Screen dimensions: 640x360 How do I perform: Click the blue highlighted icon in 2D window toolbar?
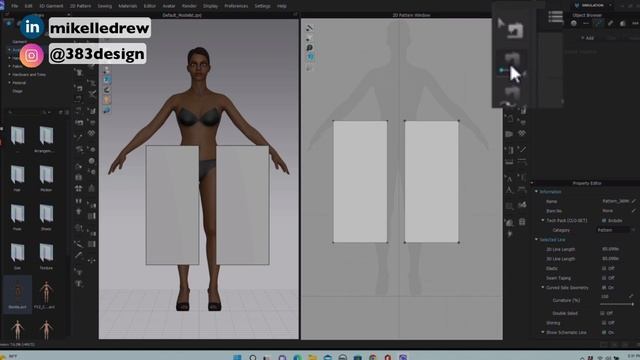point(310,57)
